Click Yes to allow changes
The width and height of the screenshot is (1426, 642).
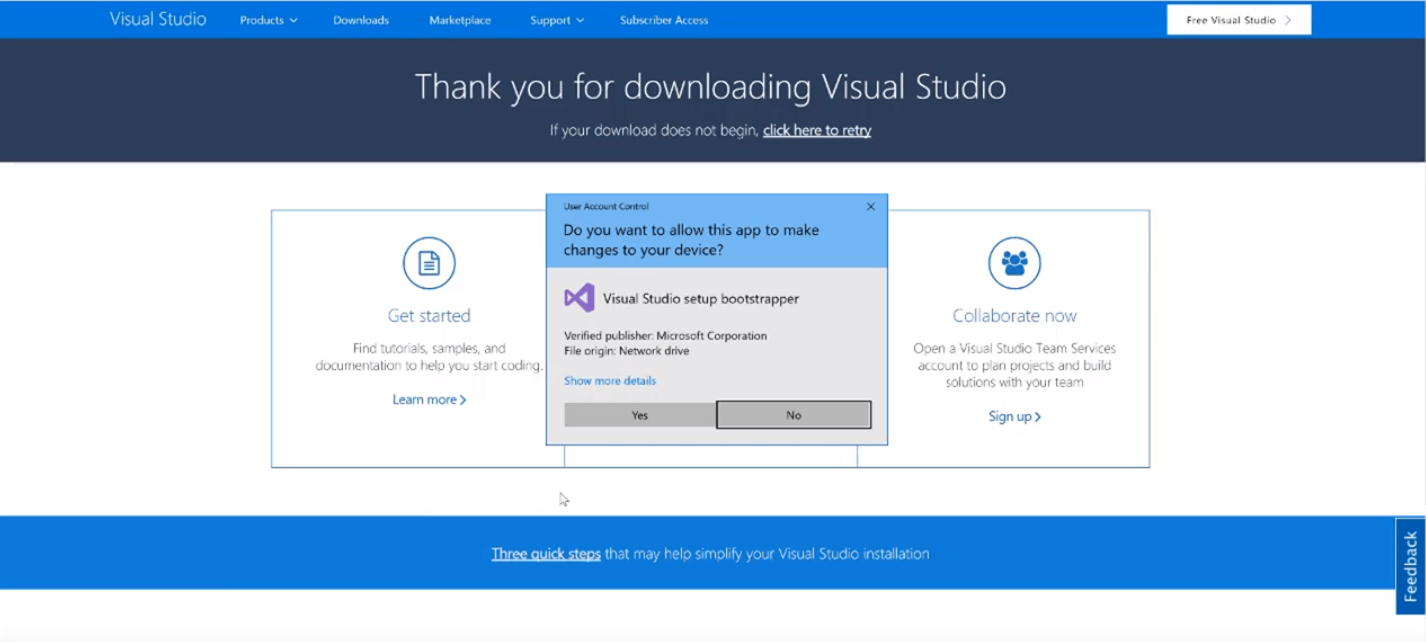pos(640,415)
